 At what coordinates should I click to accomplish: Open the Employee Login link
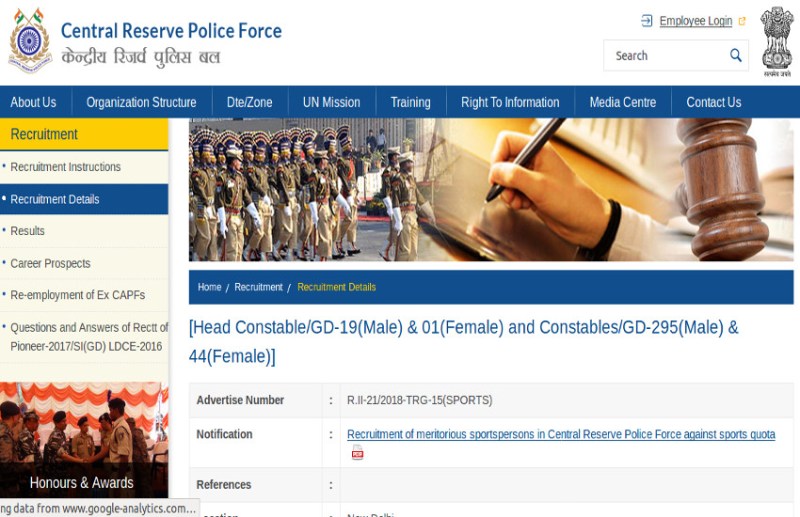coord(695,21)
